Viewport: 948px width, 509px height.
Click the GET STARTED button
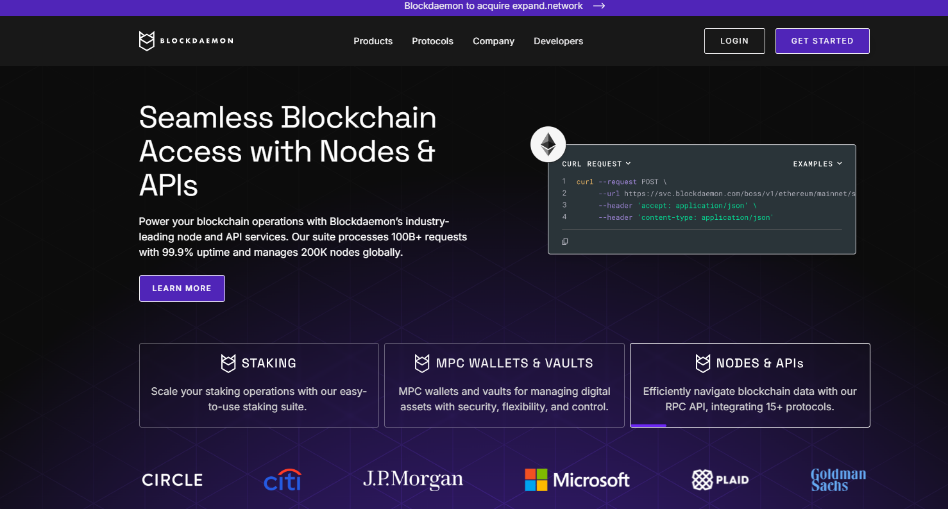tap(822, 41)
